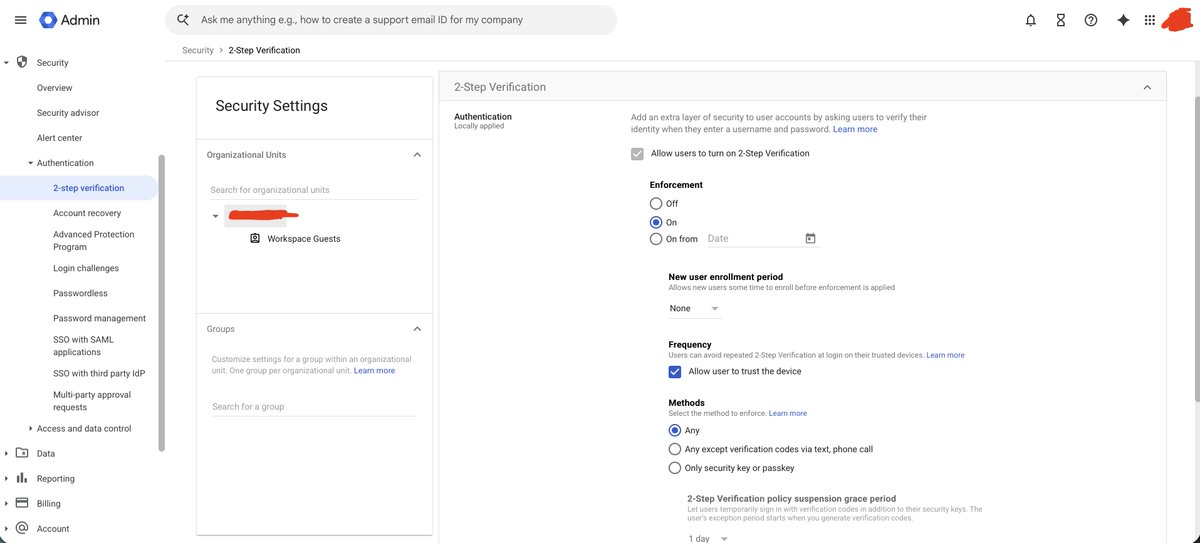1200x543 pixels.
Task: Expand the Reporting sidebar arrow
Action: click(x=7, y=478)
